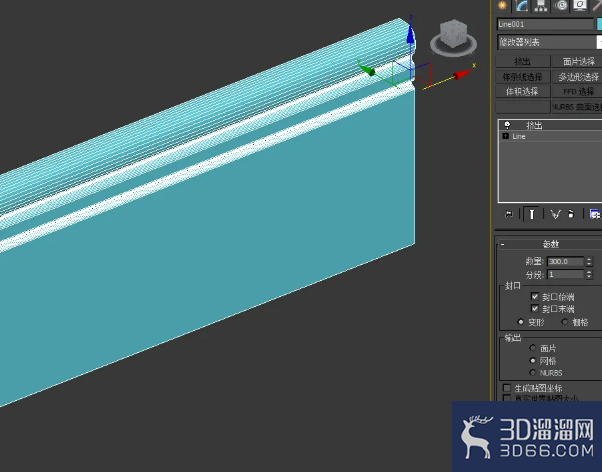Open Configure Modifier Sets icon
Image resolution: width=602 pixels, height=472 pixels.
pyautogui.click(x=595, y=214)
